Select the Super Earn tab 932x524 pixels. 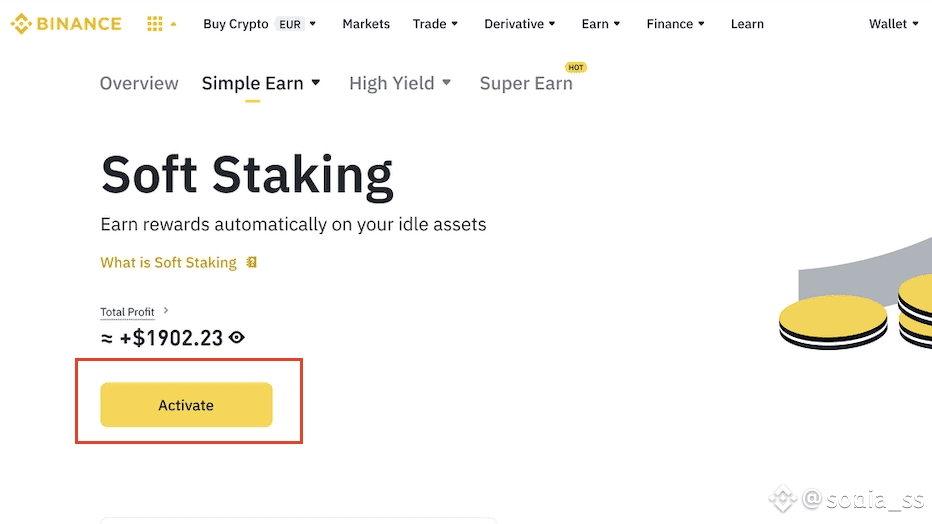pos(526,84)
